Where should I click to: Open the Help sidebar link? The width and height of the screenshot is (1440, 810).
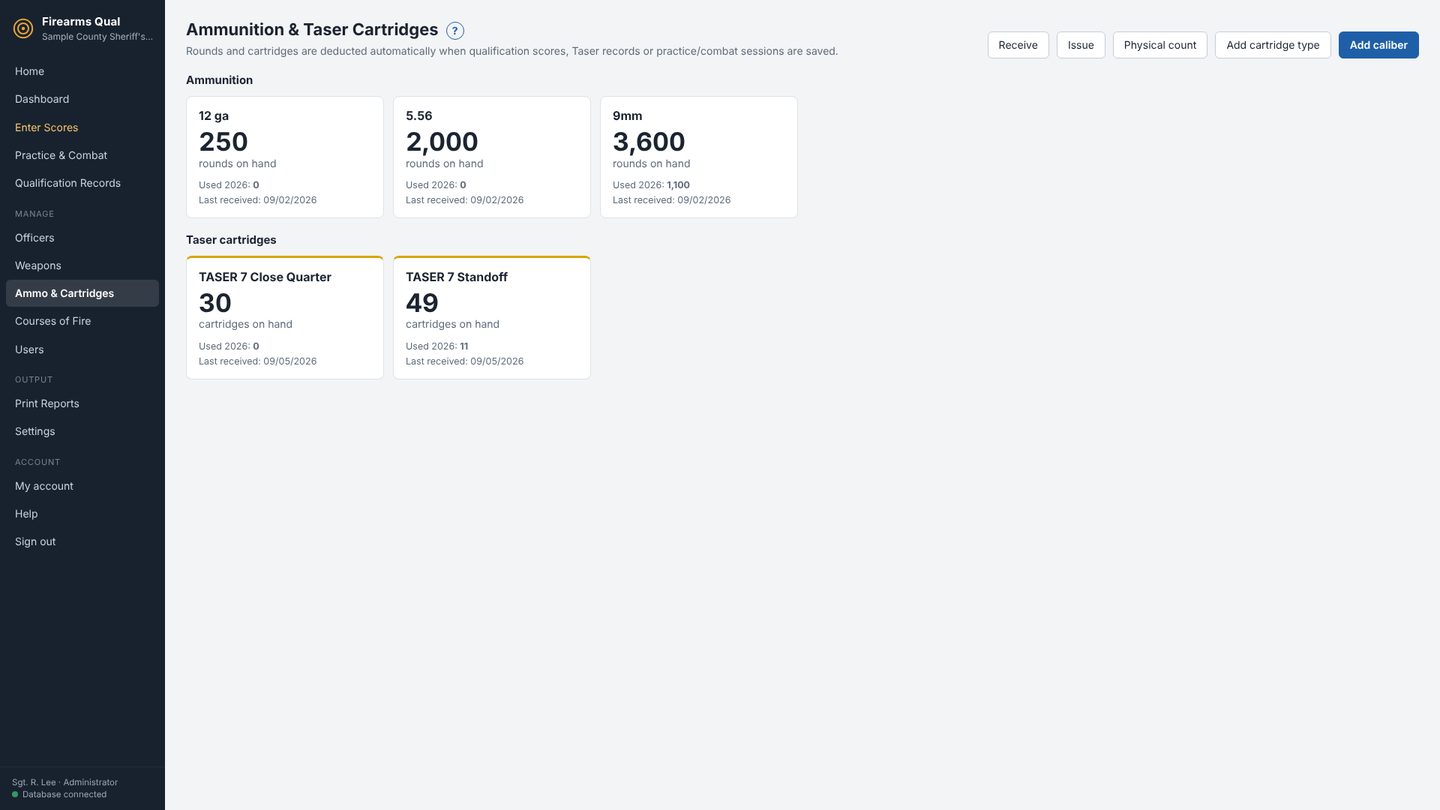(x=82, y=514)
